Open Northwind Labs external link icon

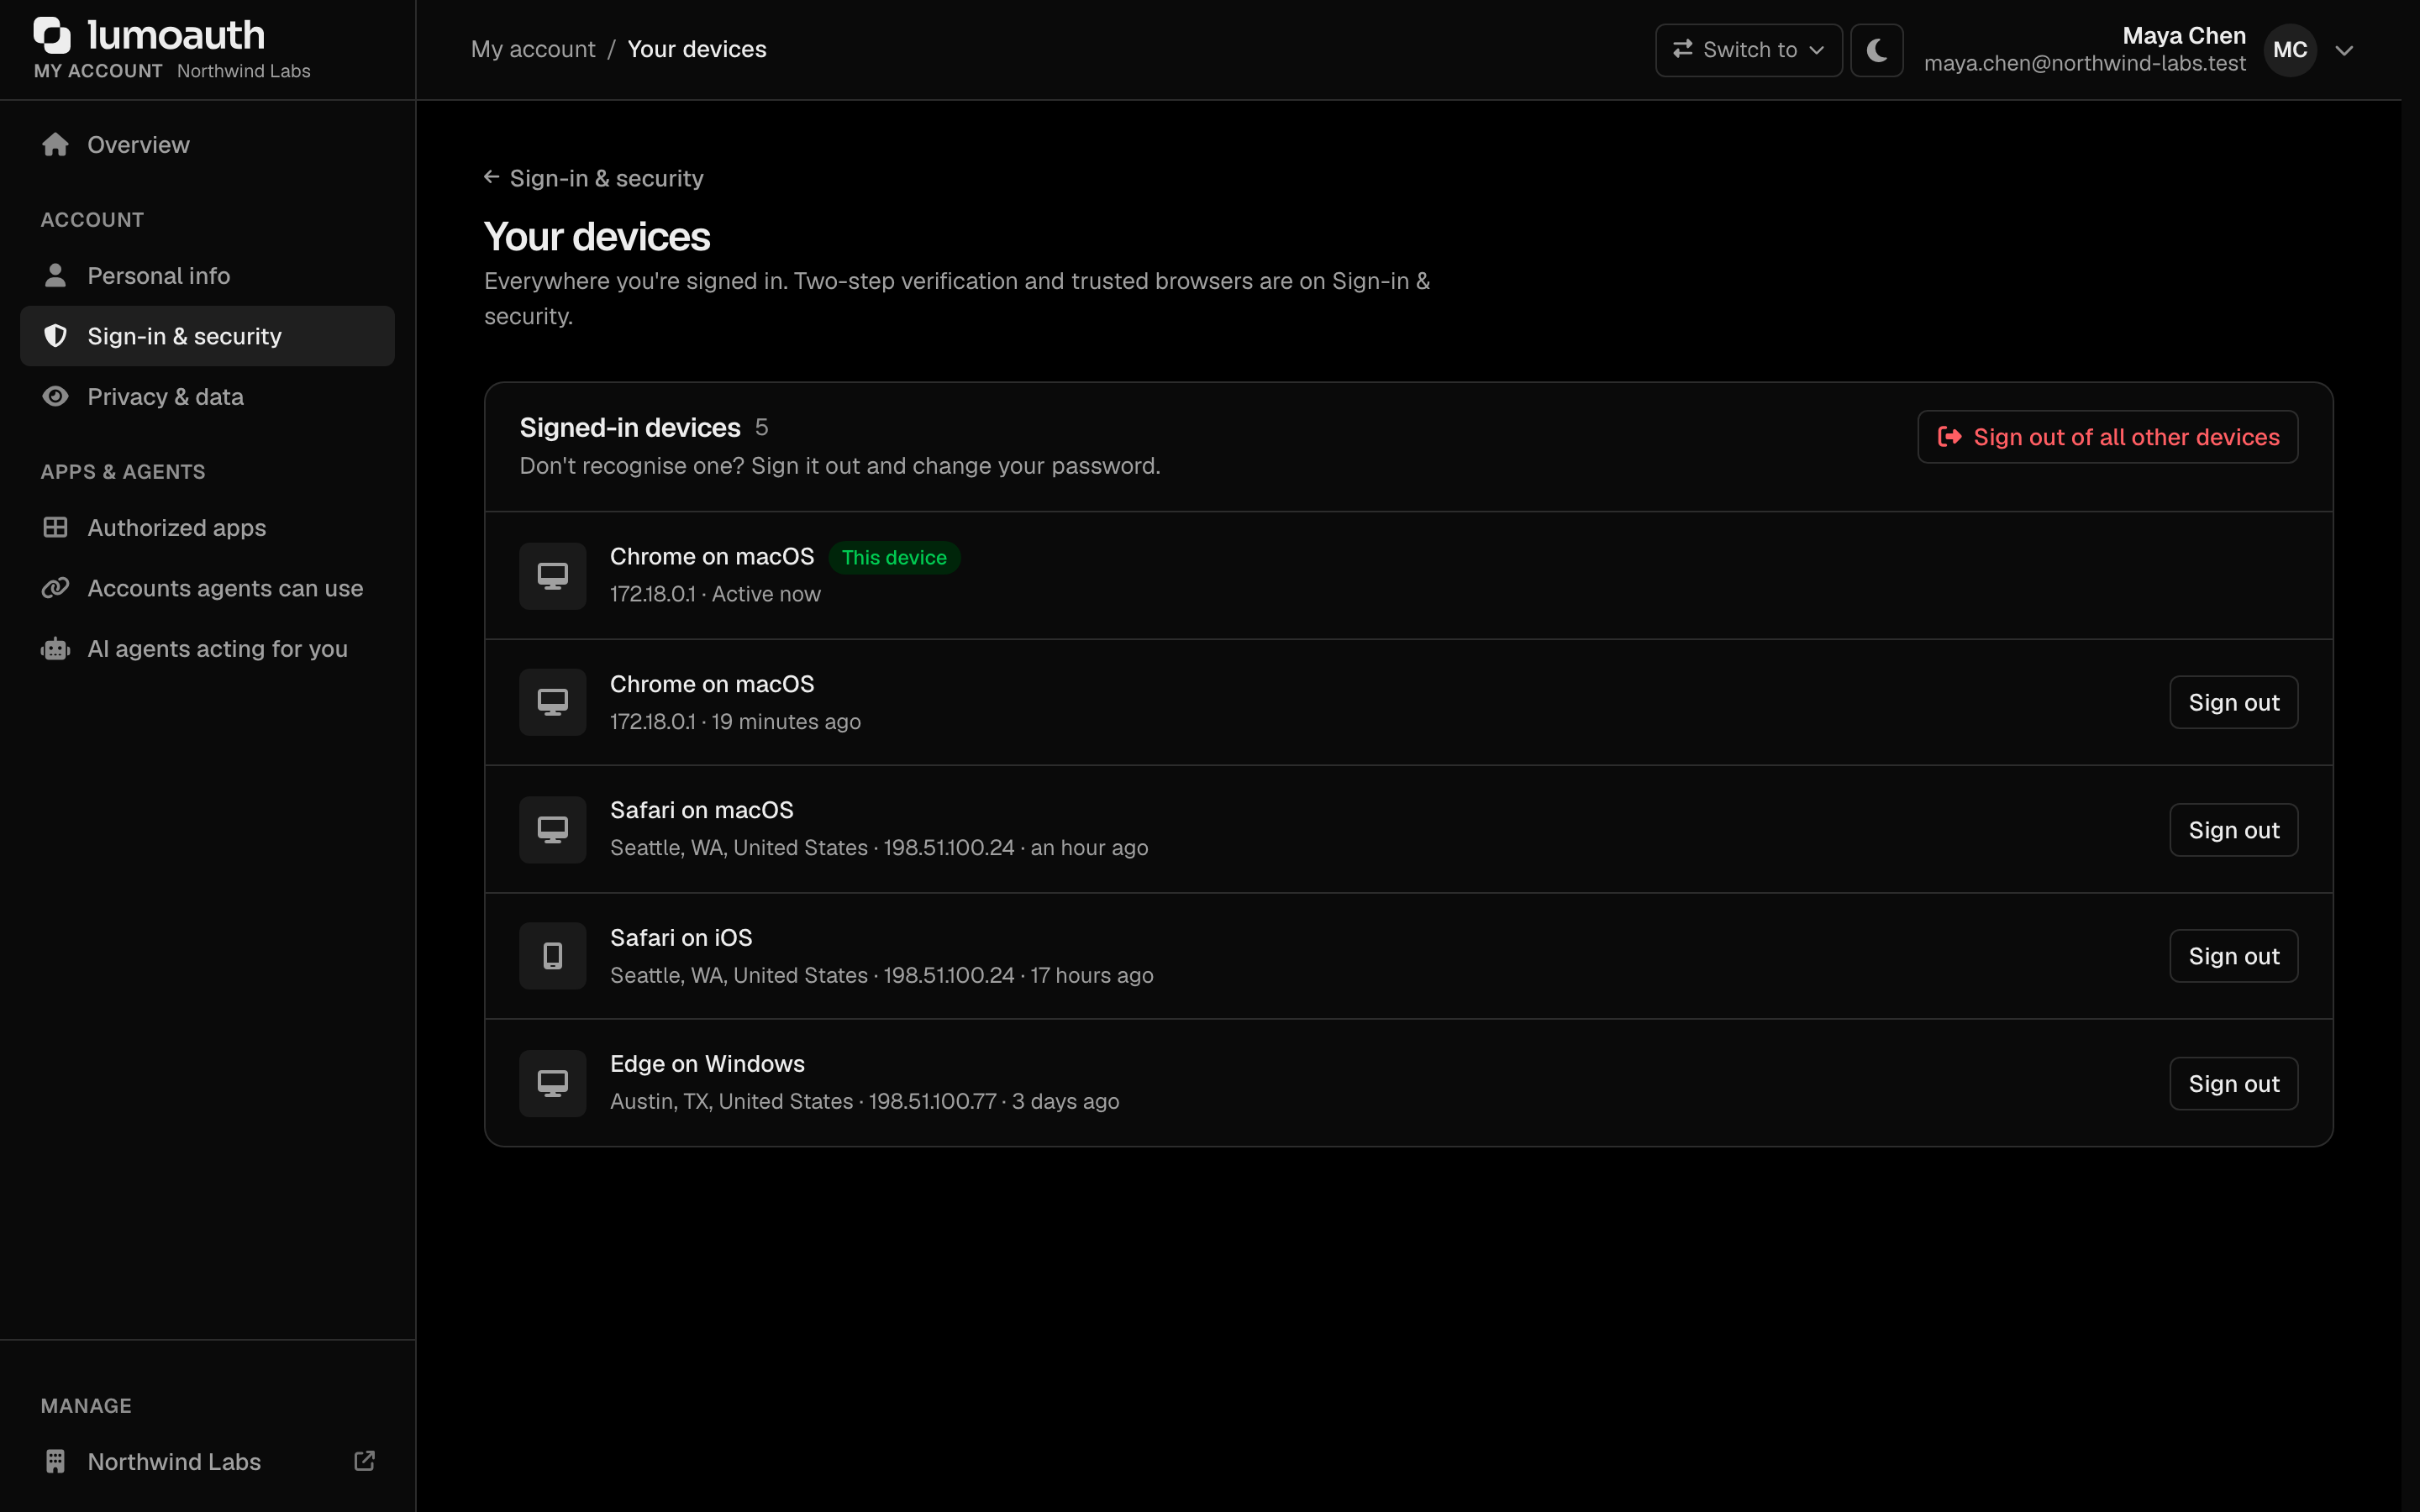click(365, 1461)
